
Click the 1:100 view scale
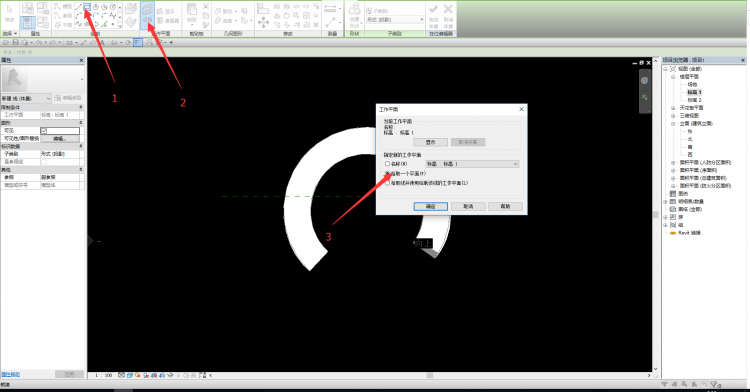[x=103, y=376]
